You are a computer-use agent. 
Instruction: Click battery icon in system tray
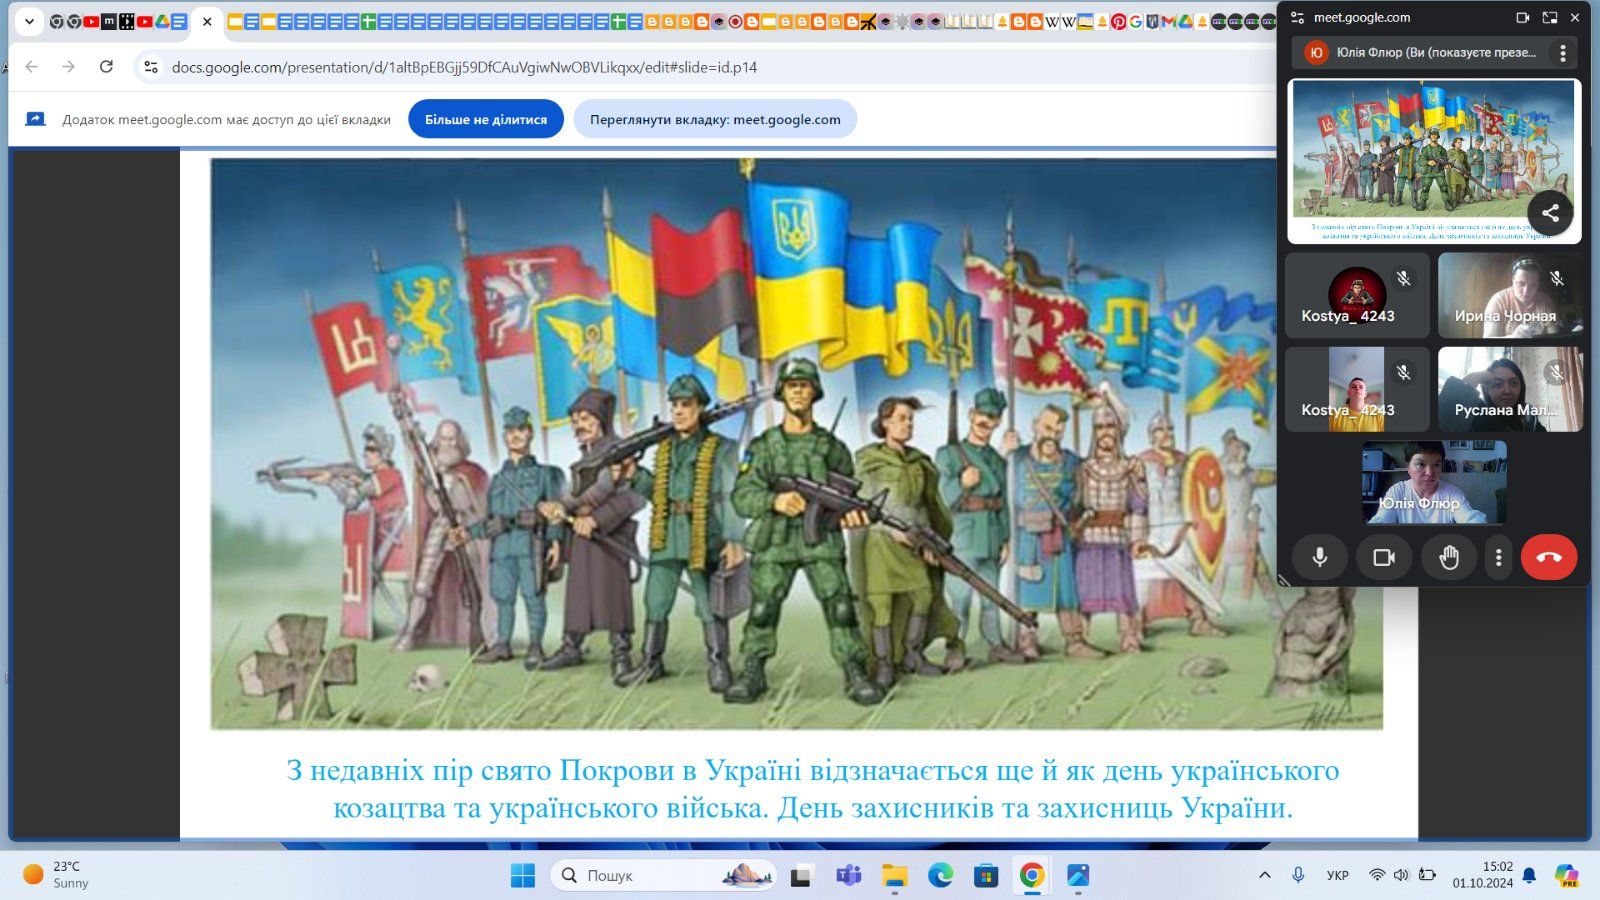coord(1427,875)
